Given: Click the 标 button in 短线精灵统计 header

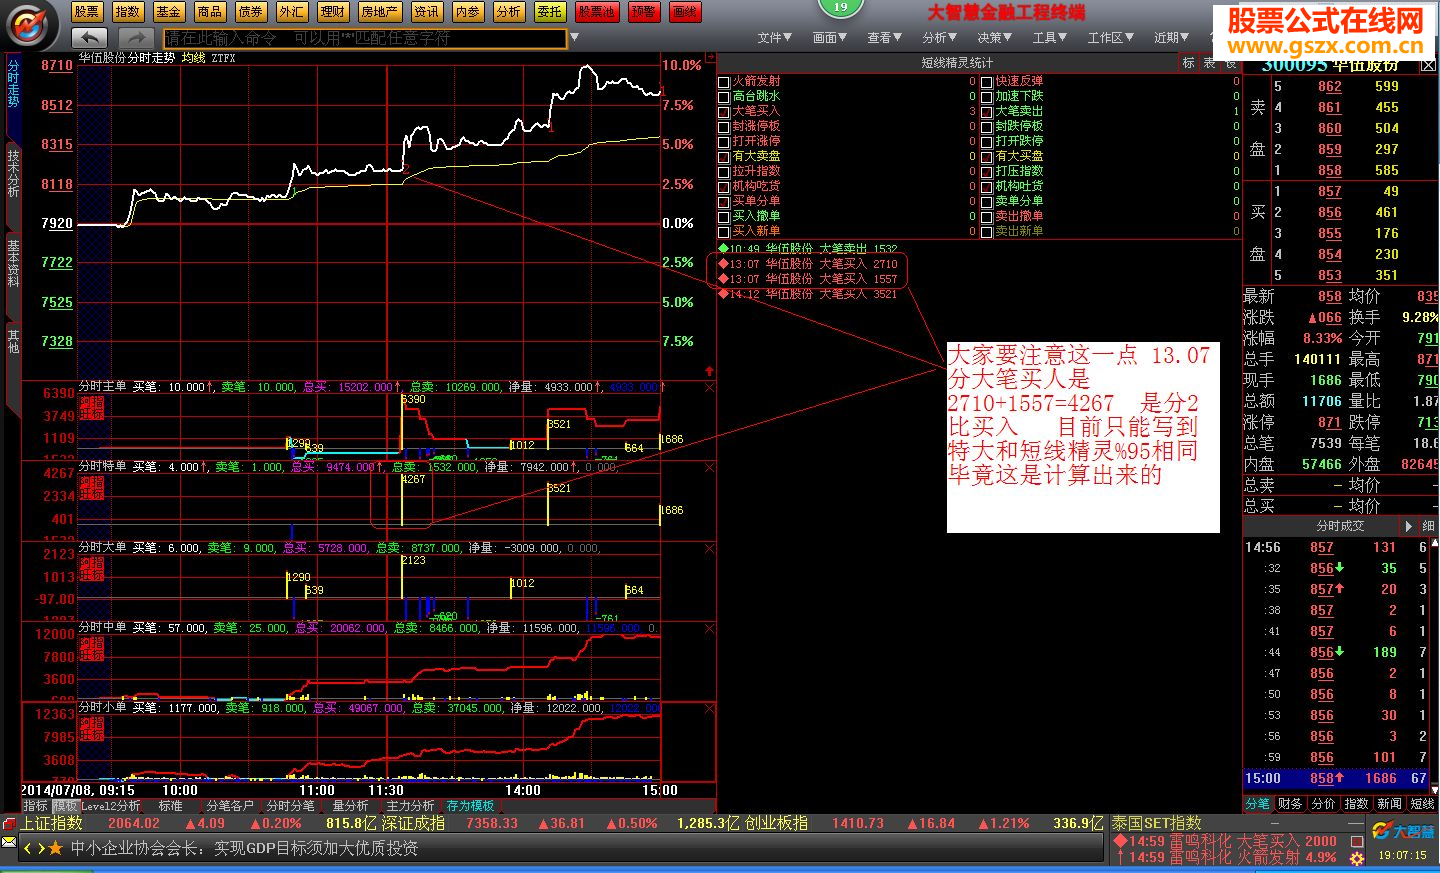Looking at the screenshot, I should 1188,62.
